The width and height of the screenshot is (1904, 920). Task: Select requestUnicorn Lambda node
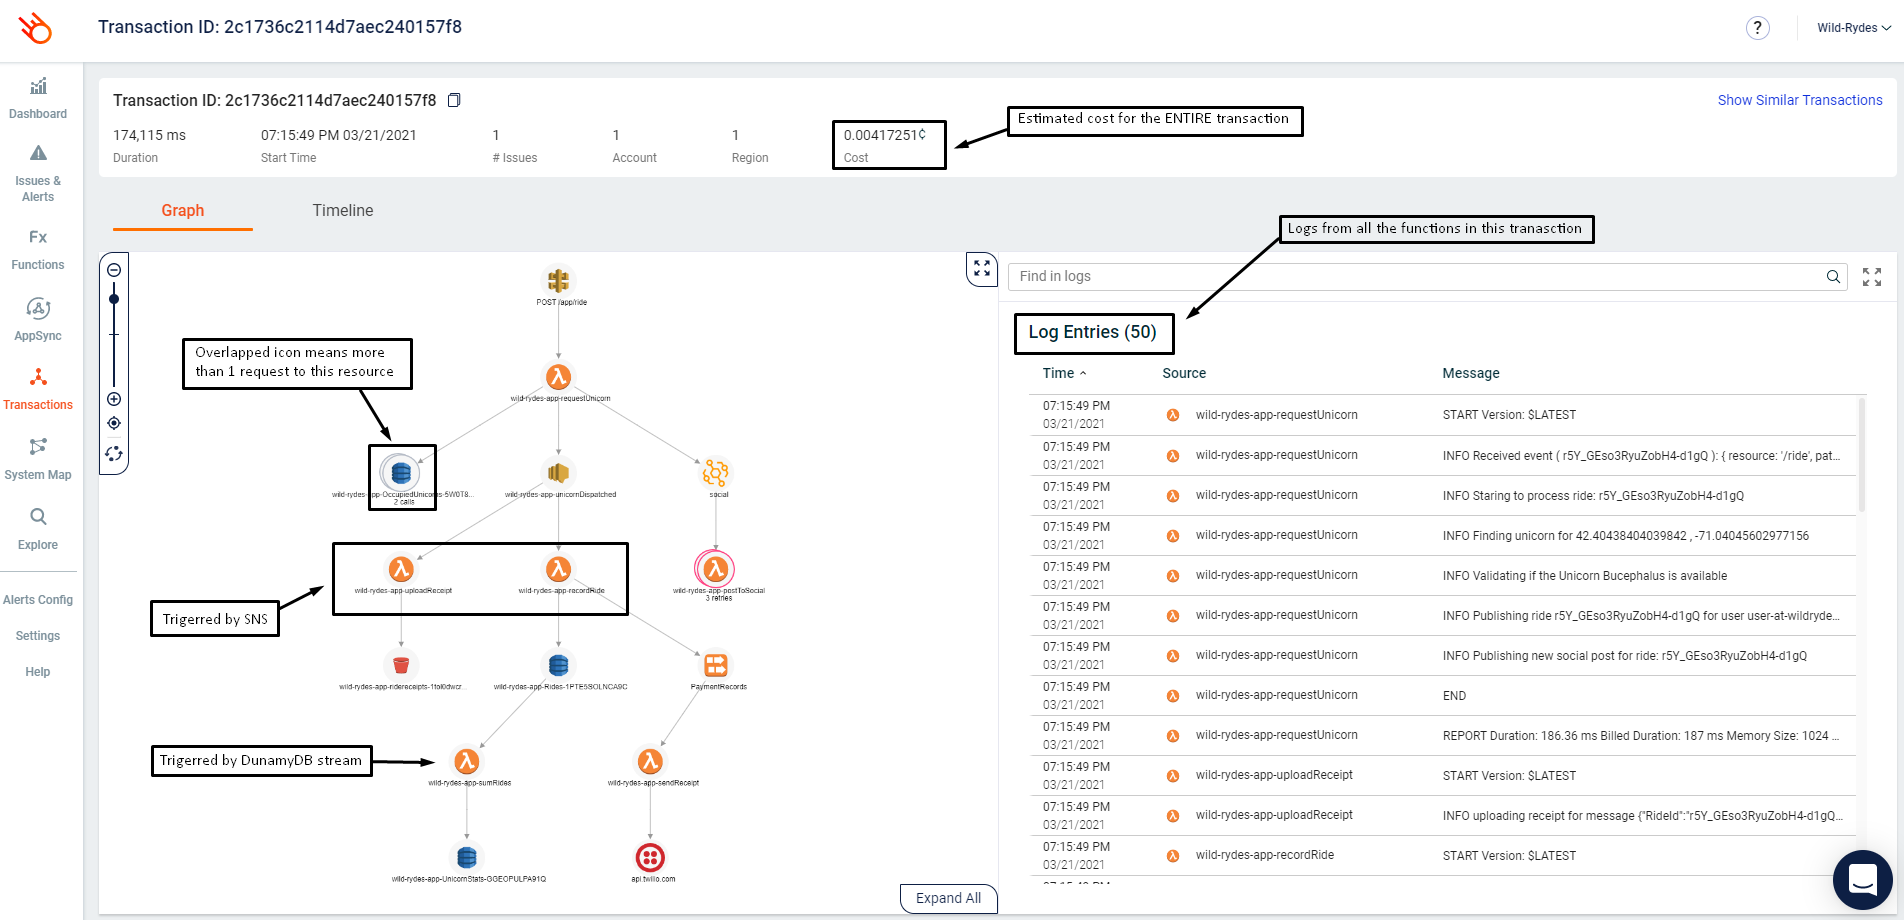pyautogui.click(x=558, y=377)
